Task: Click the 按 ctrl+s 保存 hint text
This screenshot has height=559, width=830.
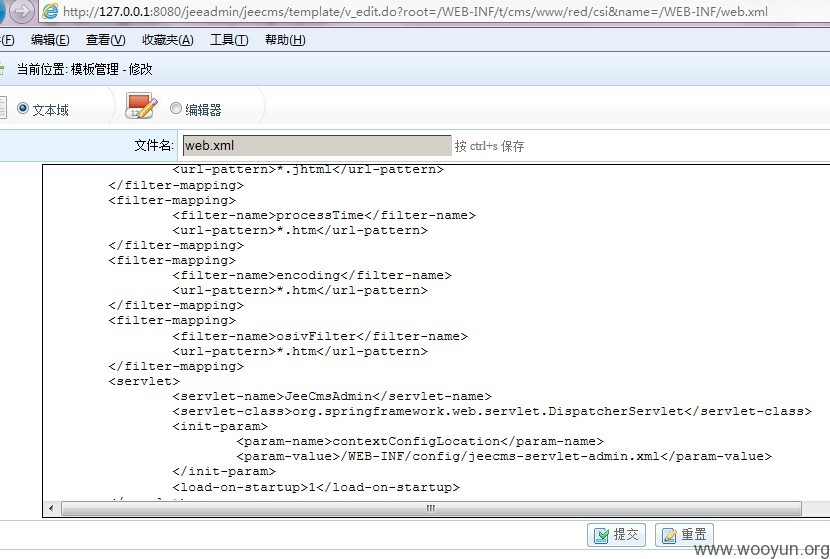Action: click(489, 146)
